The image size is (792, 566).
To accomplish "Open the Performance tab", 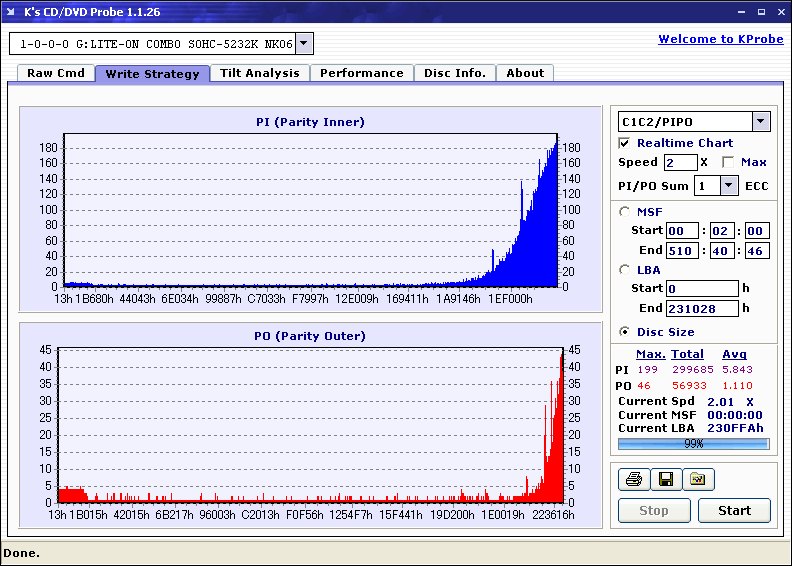I will [362, 73].
